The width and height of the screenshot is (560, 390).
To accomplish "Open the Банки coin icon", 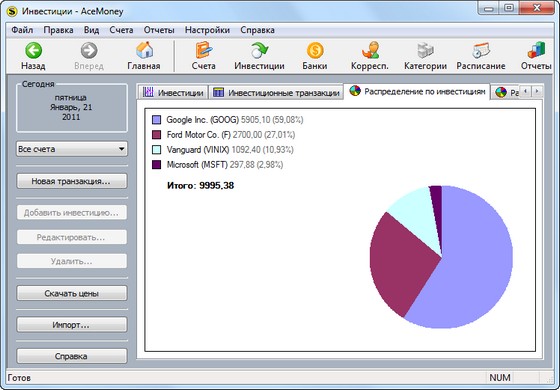I will (315, 50).
